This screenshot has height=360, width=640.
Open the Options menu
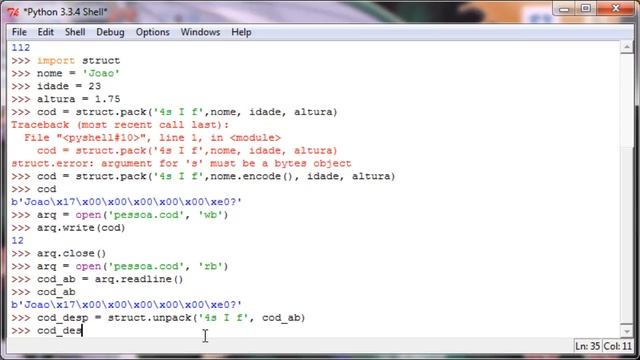tap(153, 32)
